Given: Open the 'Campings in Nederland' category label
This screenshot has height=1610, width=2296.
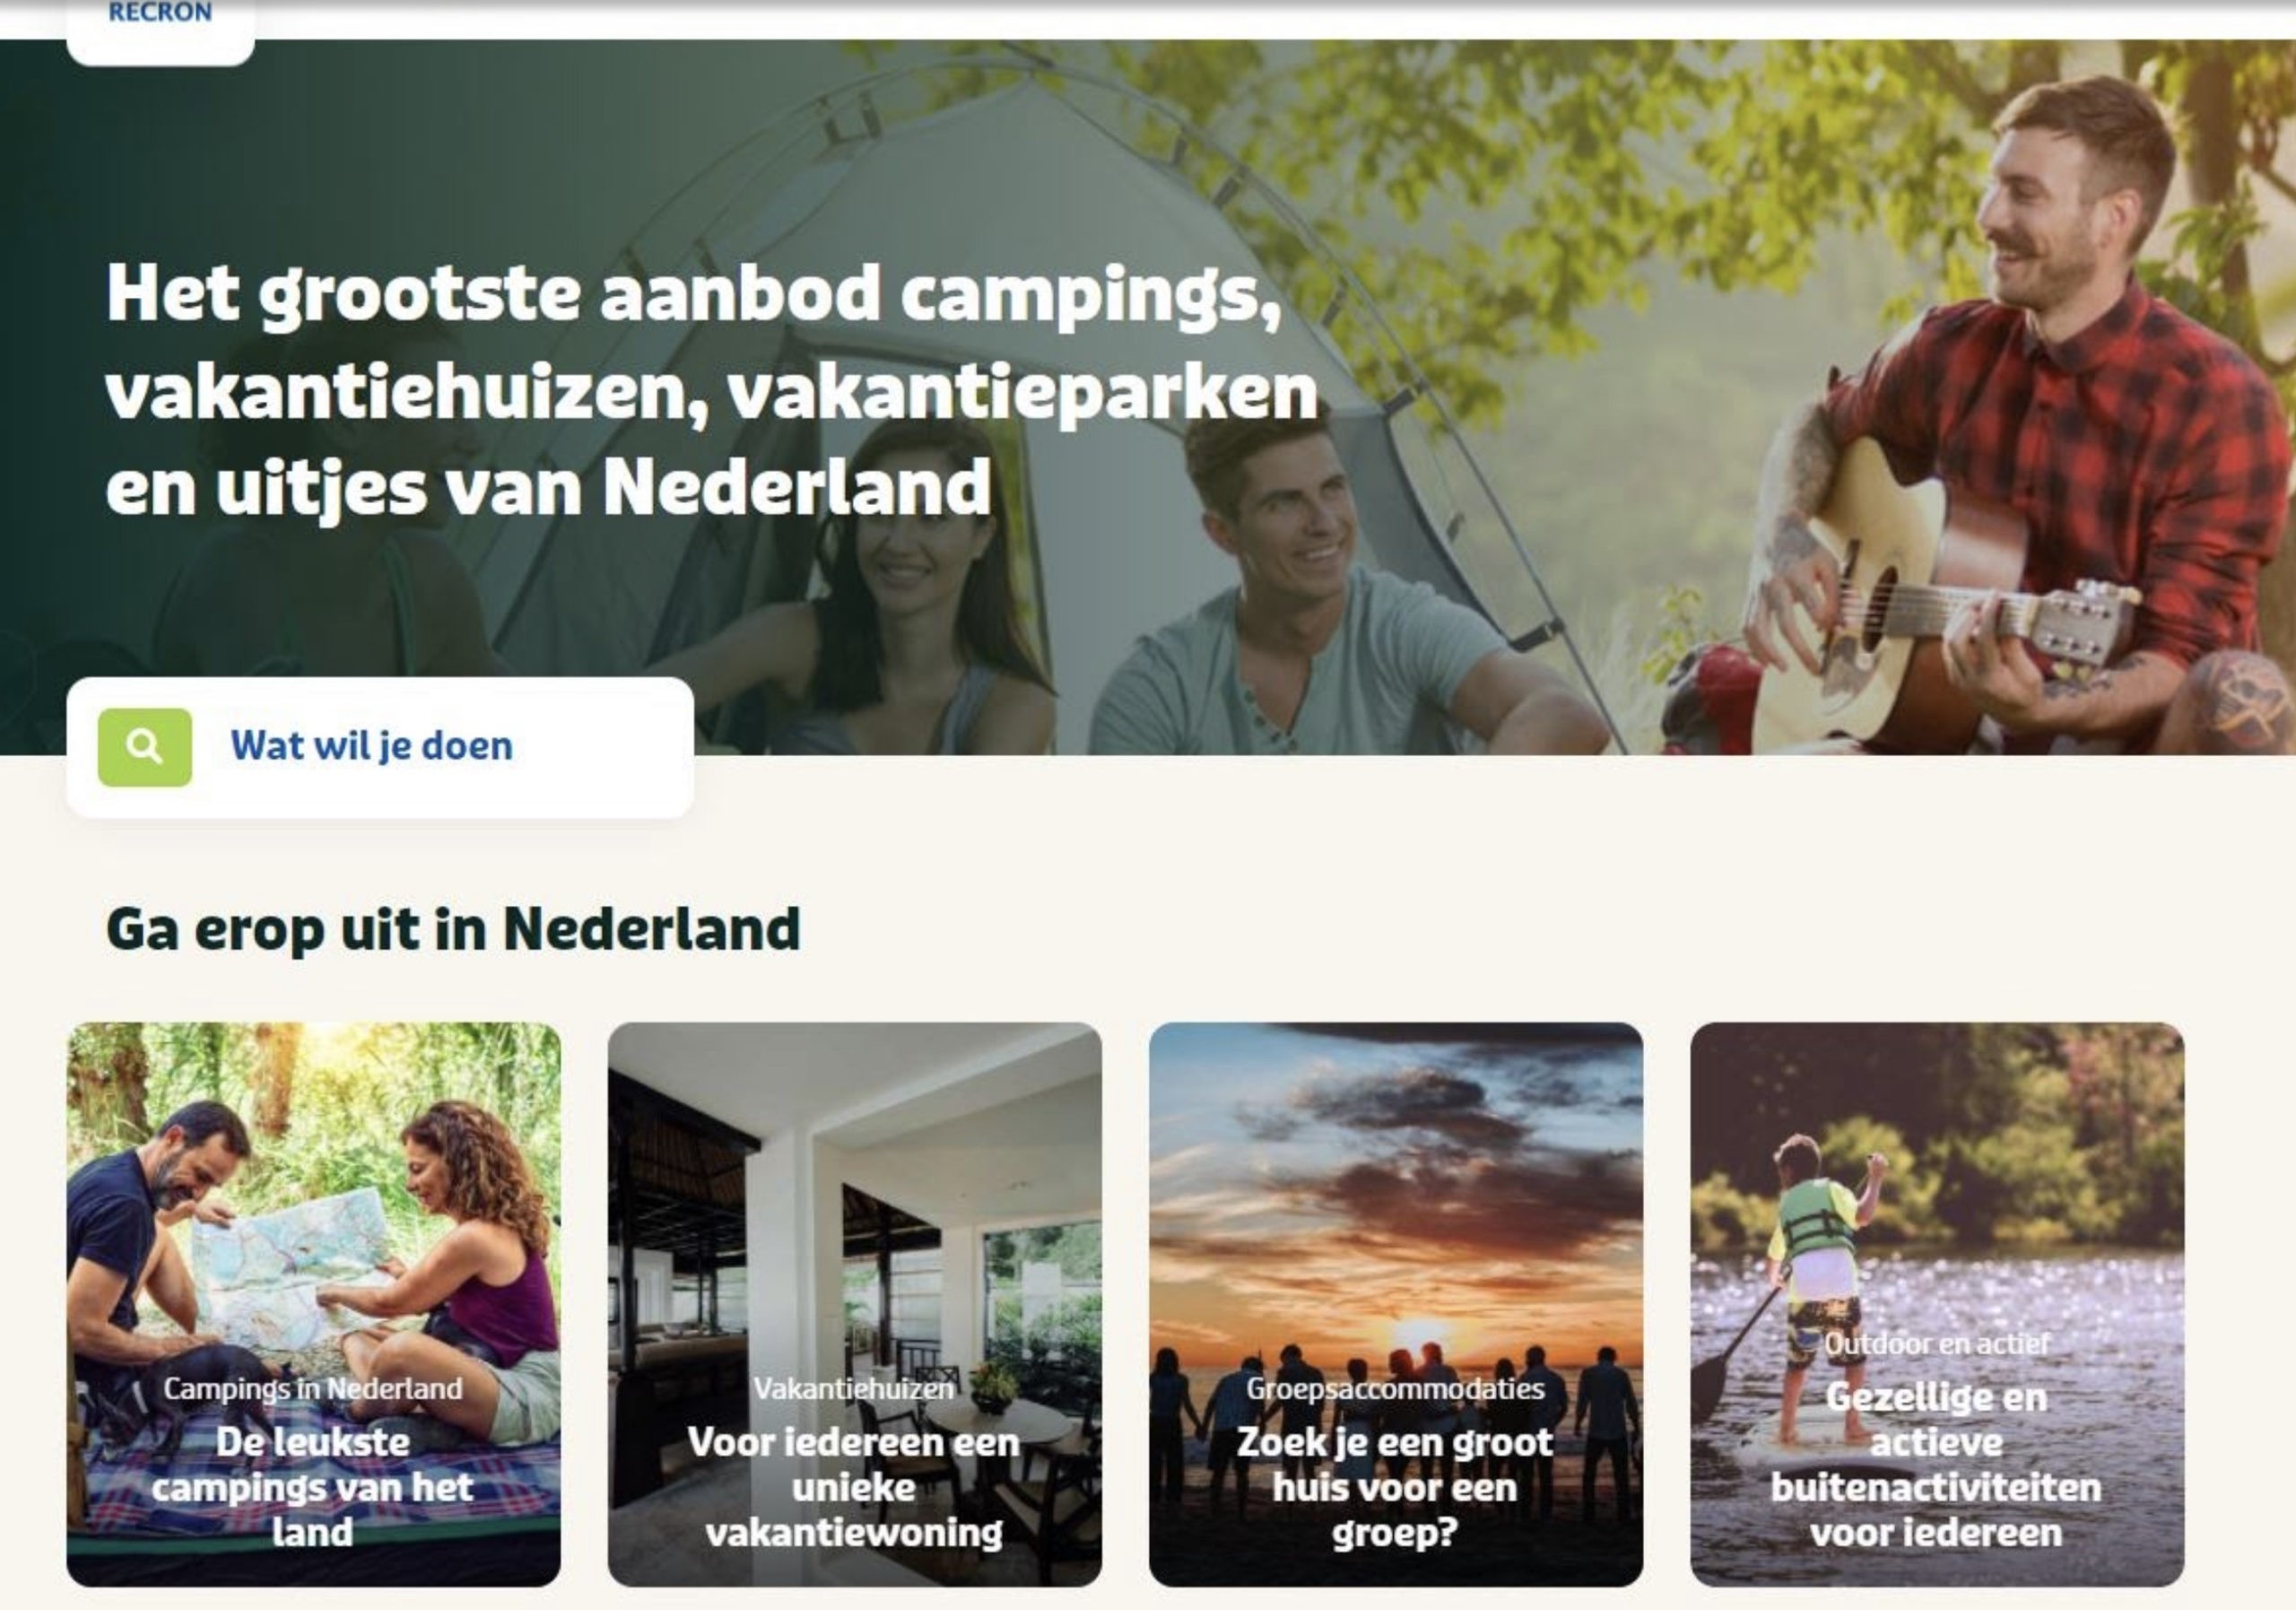Looking at the screenshot, I should tap(313, 1388).
